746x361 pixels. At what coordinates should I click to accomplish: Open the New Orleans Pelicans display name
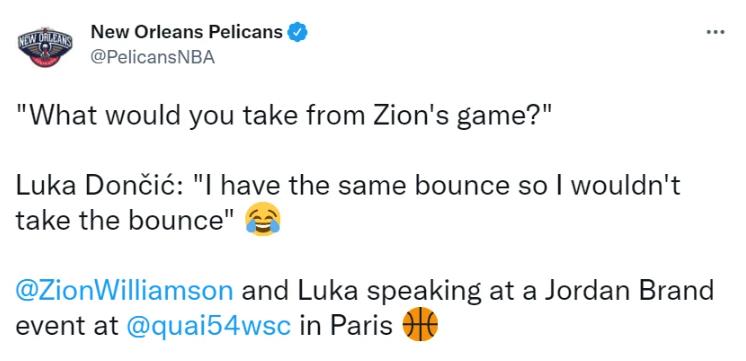point(186,32)
